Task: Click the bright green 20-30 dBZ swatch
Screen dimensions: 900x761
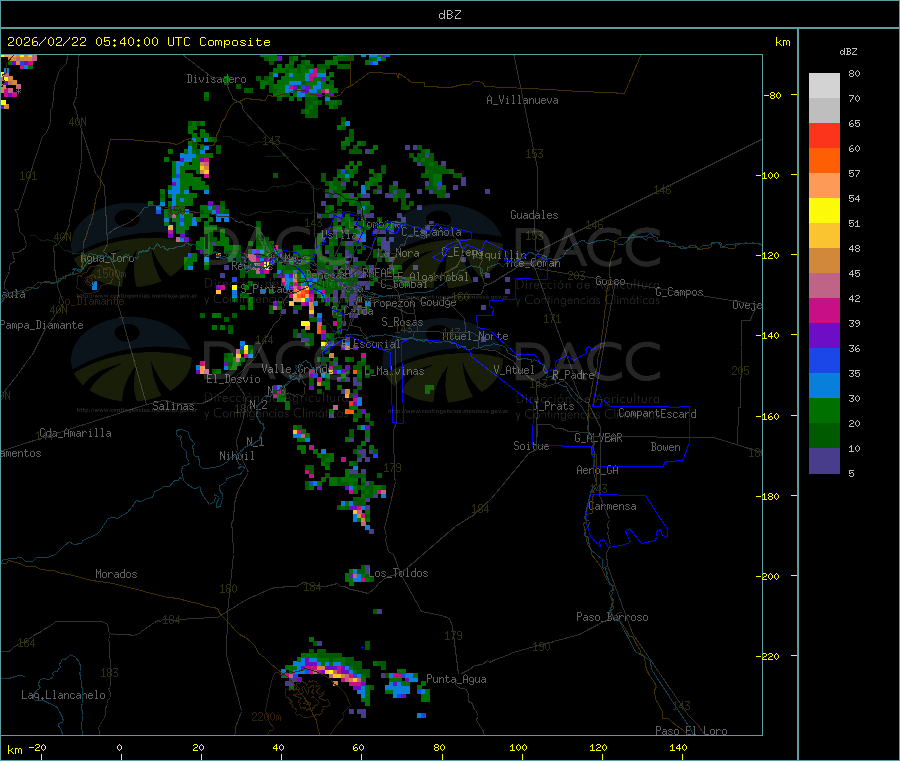Action: (x=824, y=410)
